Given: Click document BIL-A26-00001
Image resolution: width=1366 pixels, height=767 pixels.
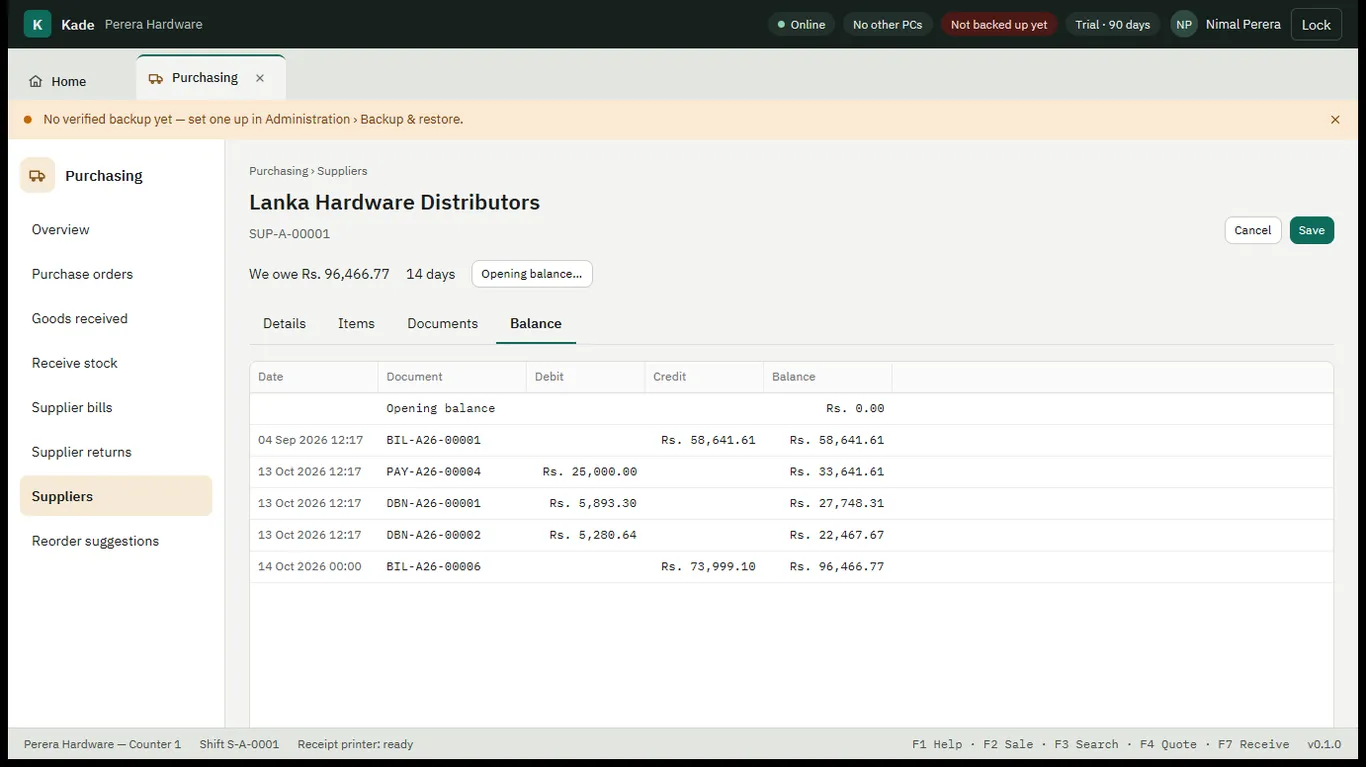Looking at the screenshot, I should [x=434, y=440].
